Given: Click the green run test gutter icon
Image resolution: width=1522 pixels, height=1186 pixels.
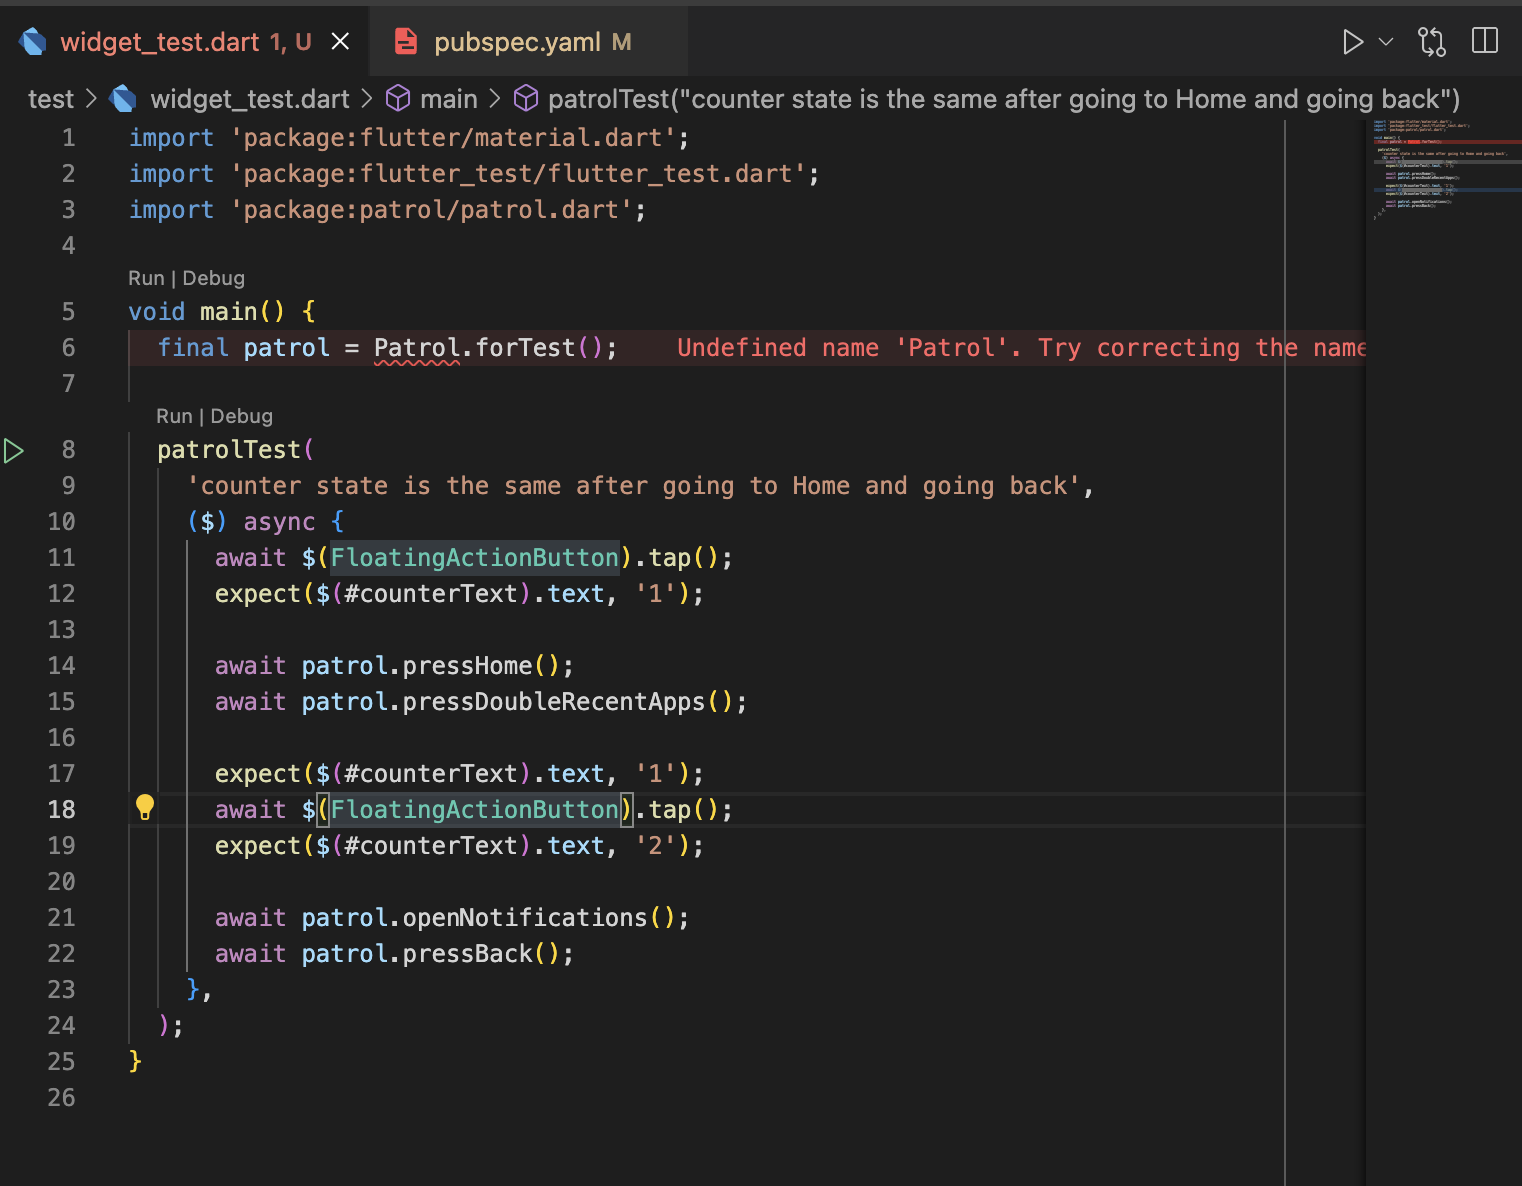Looking at the screenshot, I should [x=14, y=451].
